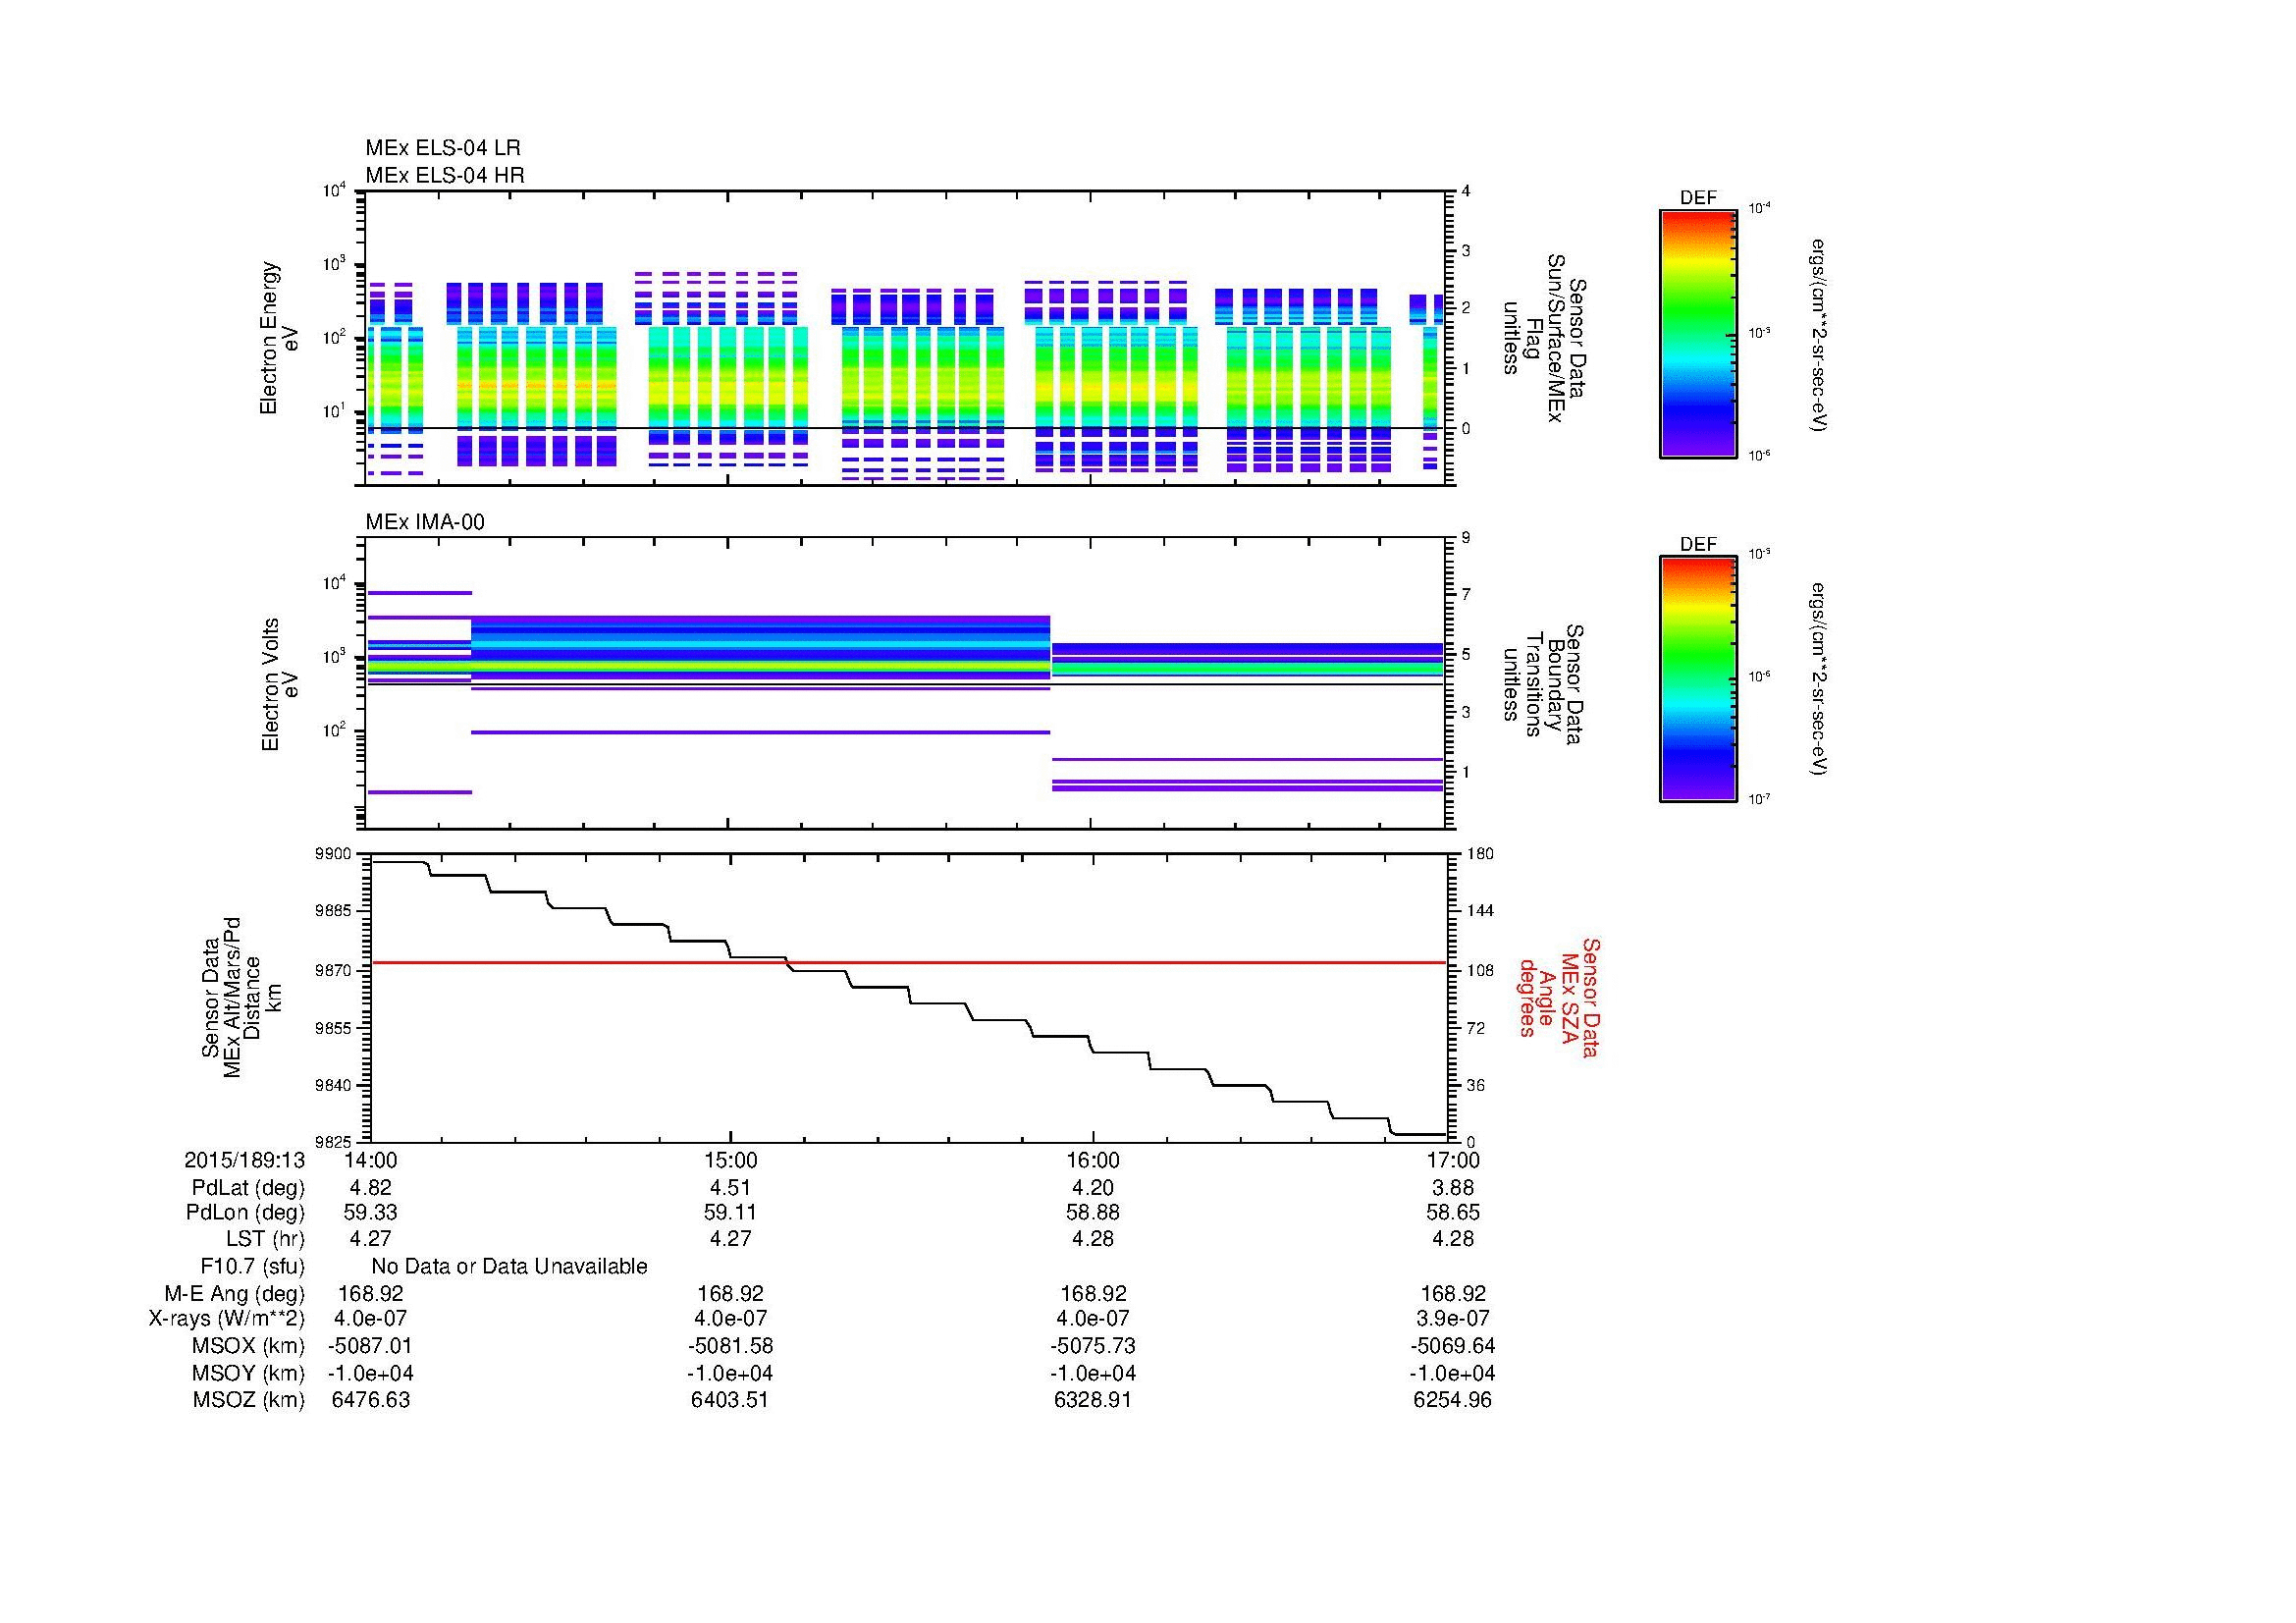Click the Sun/Surface/MEx Flag unitless axis label
This screenshot has height=1623, width=2296.
1544,338
